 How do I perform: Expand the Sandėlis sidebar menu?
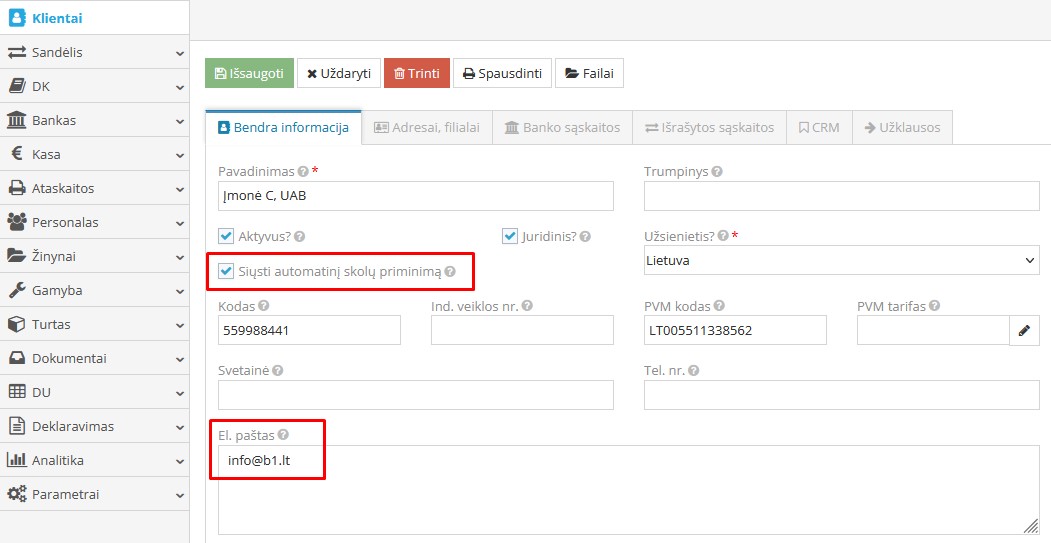pos(94,52)
